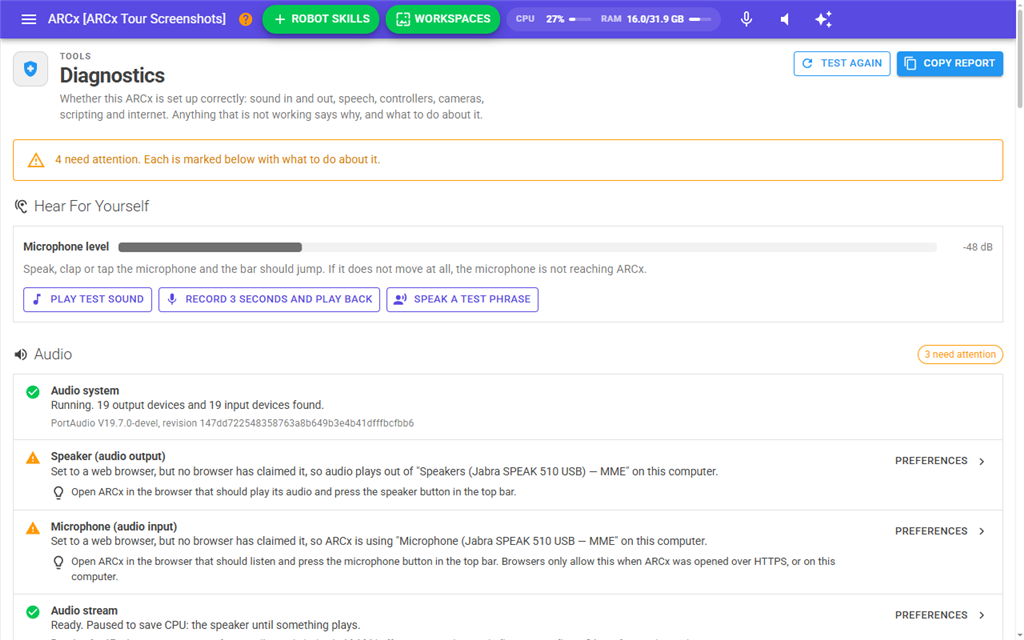Screen dimensions: 1024x640
Task: Click the orange help question mark icon
Action: [x=246, y=19]
